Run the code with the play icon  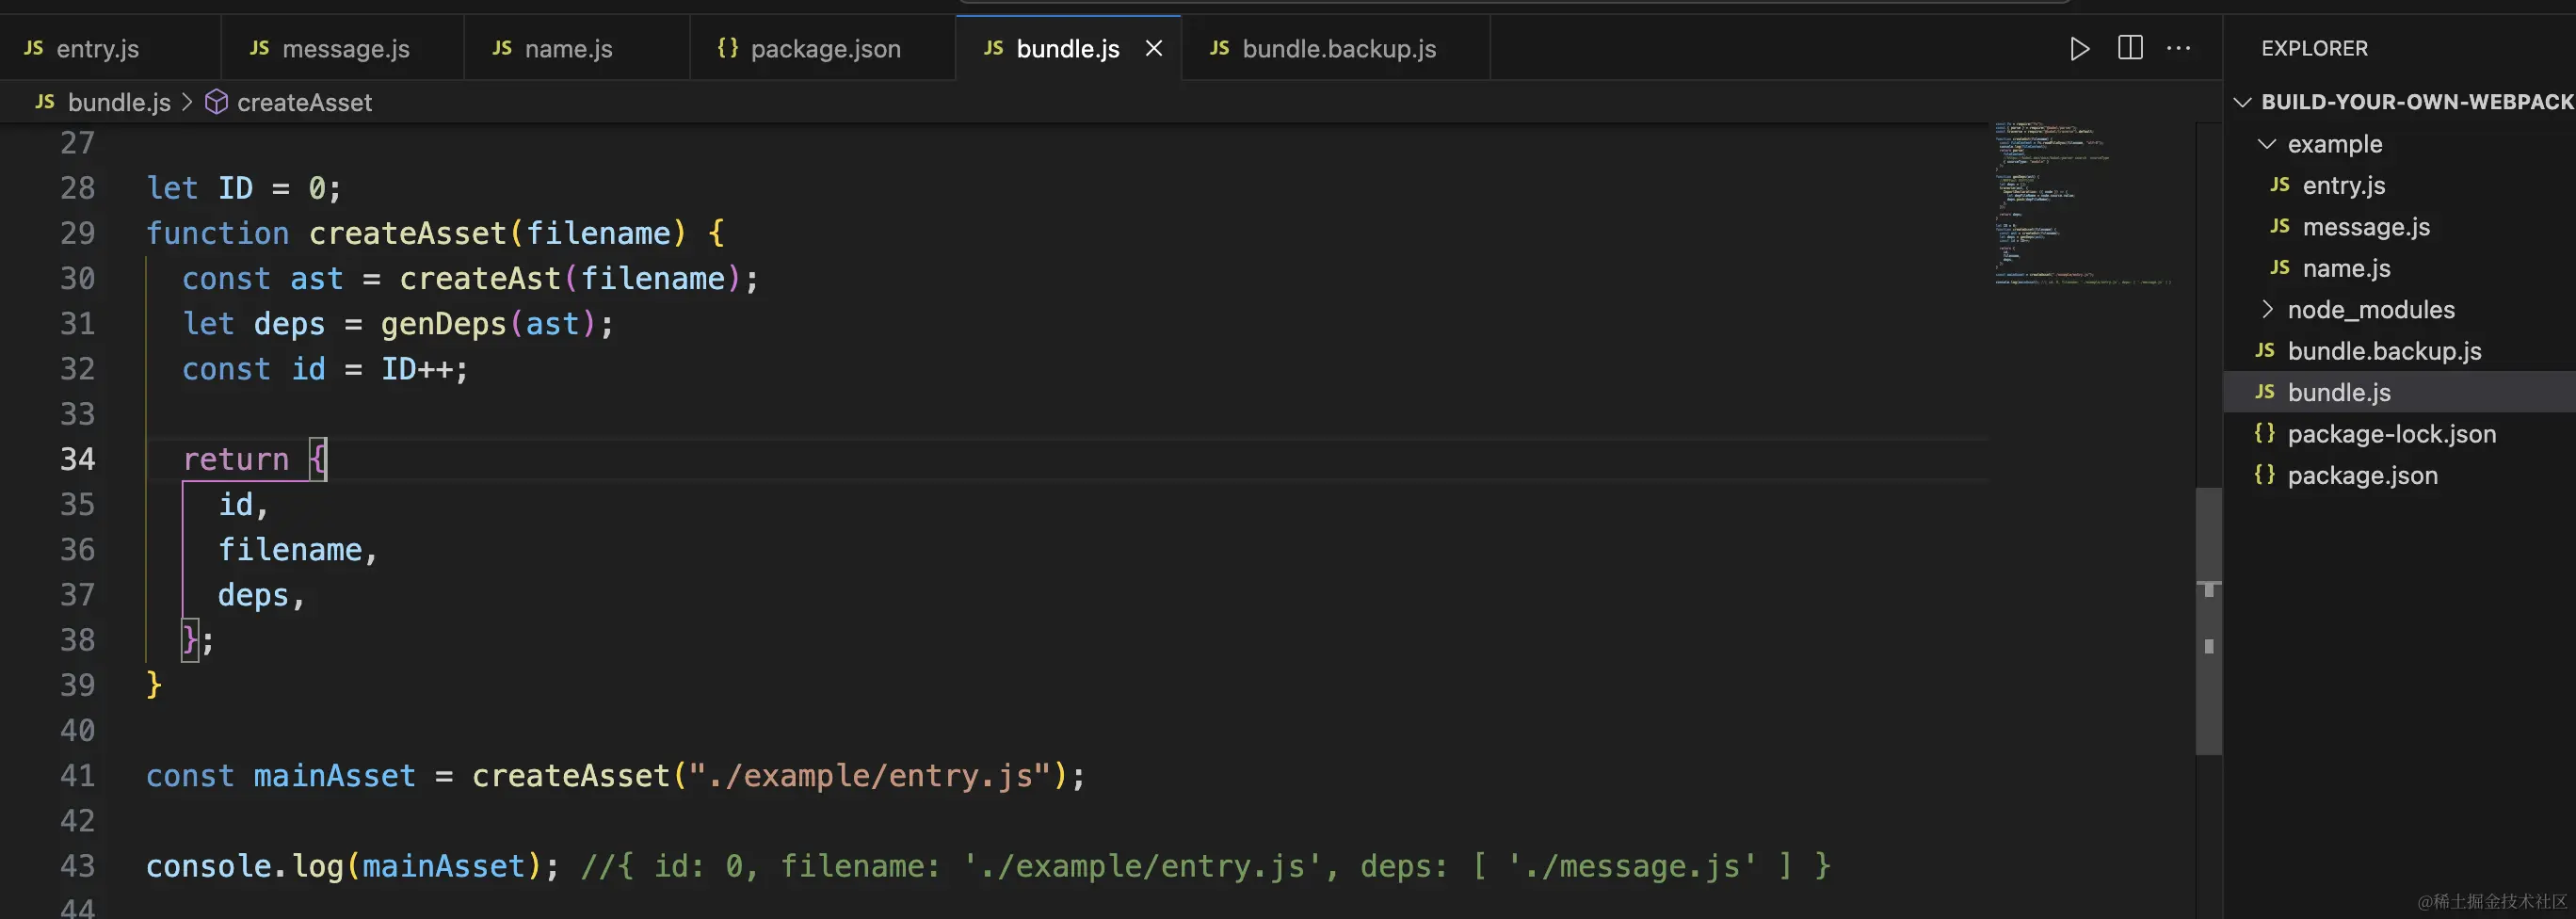[x=2080, y=48]
